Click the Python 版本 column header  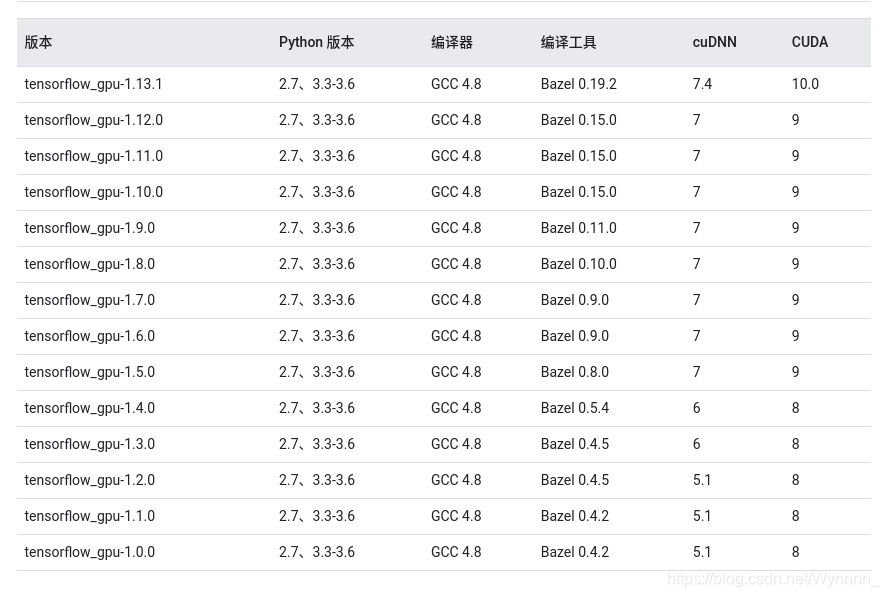click(x=316, y=42)
